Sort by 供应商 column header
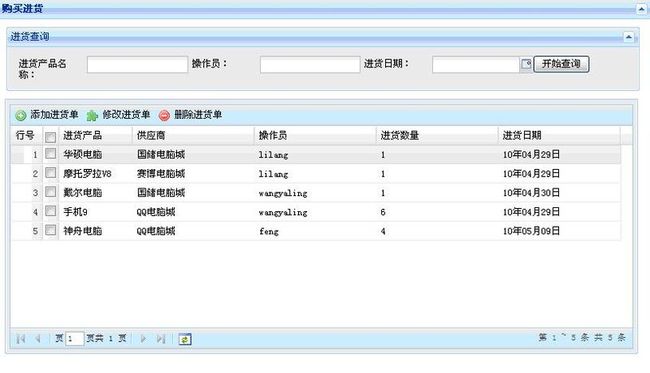 (193, 136)
